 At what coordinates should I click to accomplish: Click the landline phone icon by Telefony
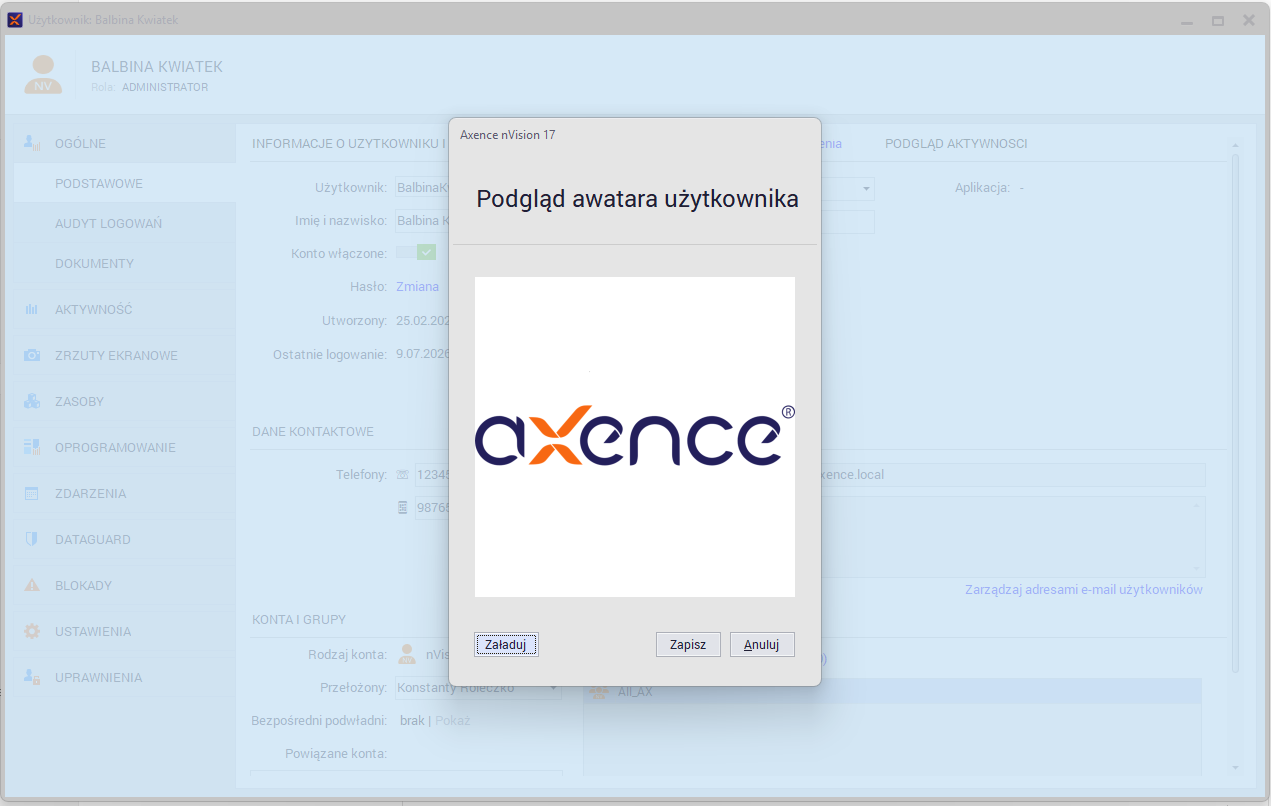402,475
